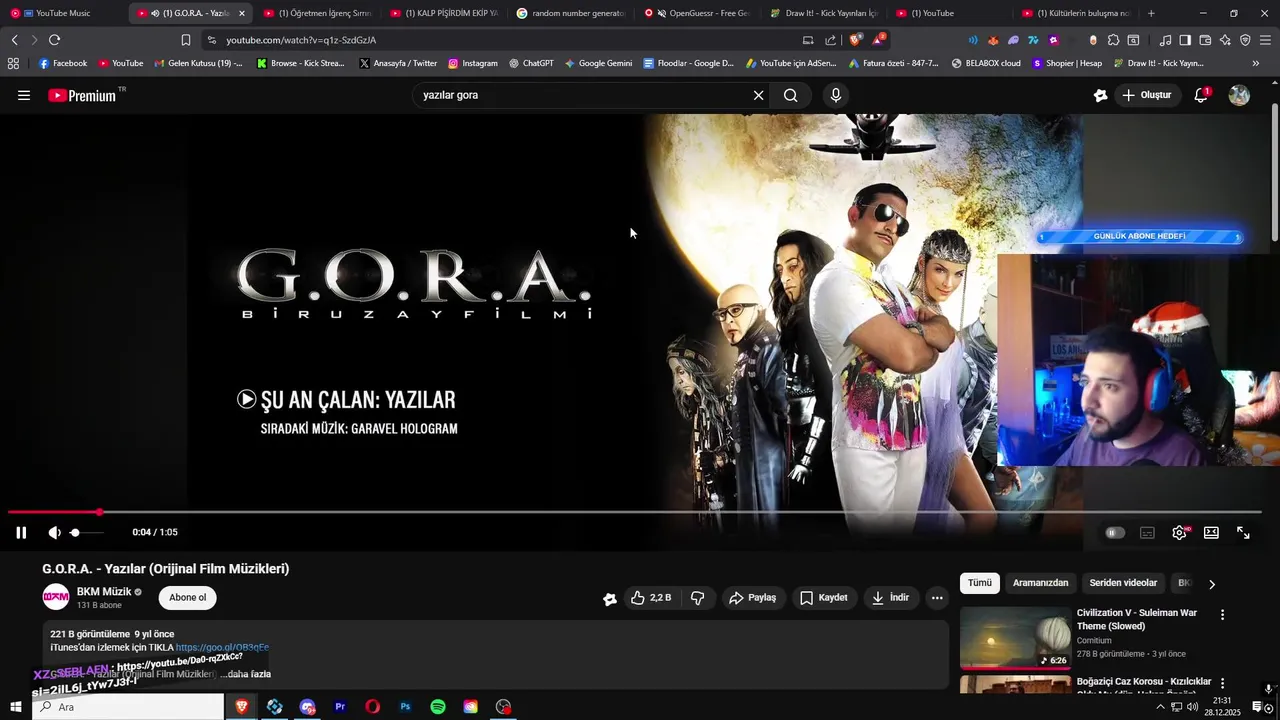Image resolution: width=1280 pixels, height=720 pixels.
Task: Open Spotify from the taskbar
Action: coord(438,707)
